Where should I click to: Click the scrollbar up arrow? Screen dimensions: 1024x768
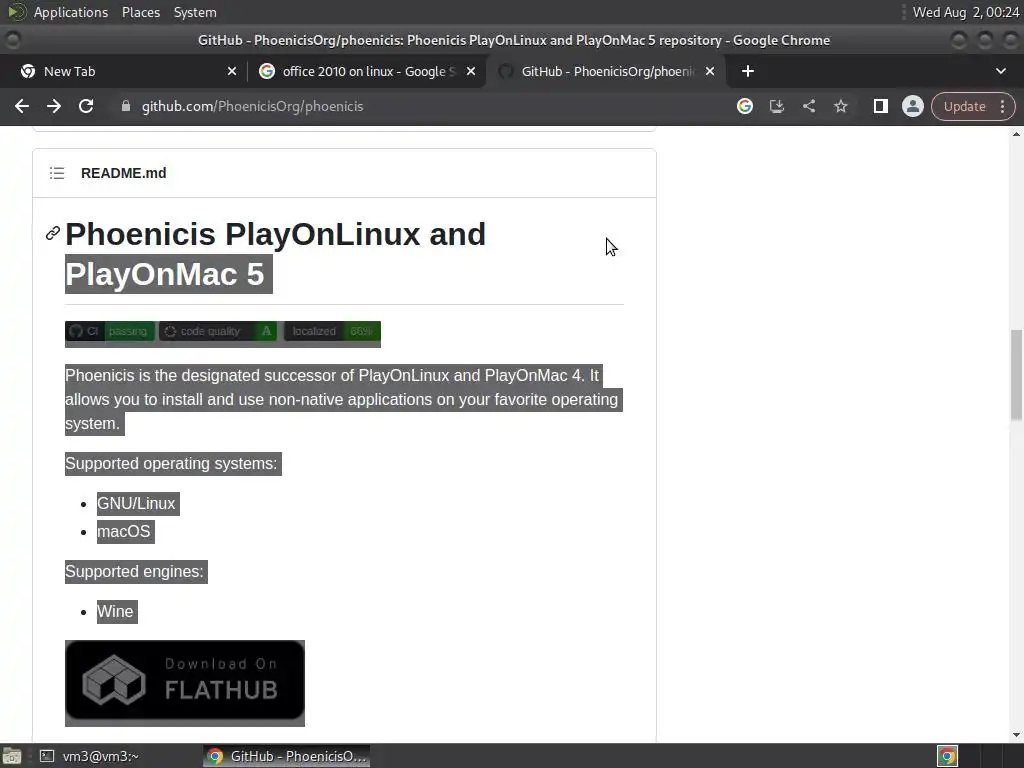pos(1016,134)
